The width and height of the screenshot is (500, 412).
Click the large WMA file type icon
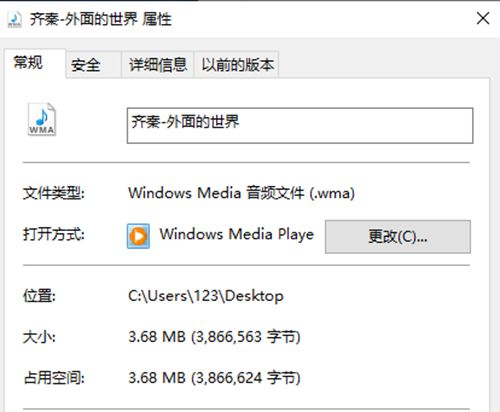tap(42, 119)
